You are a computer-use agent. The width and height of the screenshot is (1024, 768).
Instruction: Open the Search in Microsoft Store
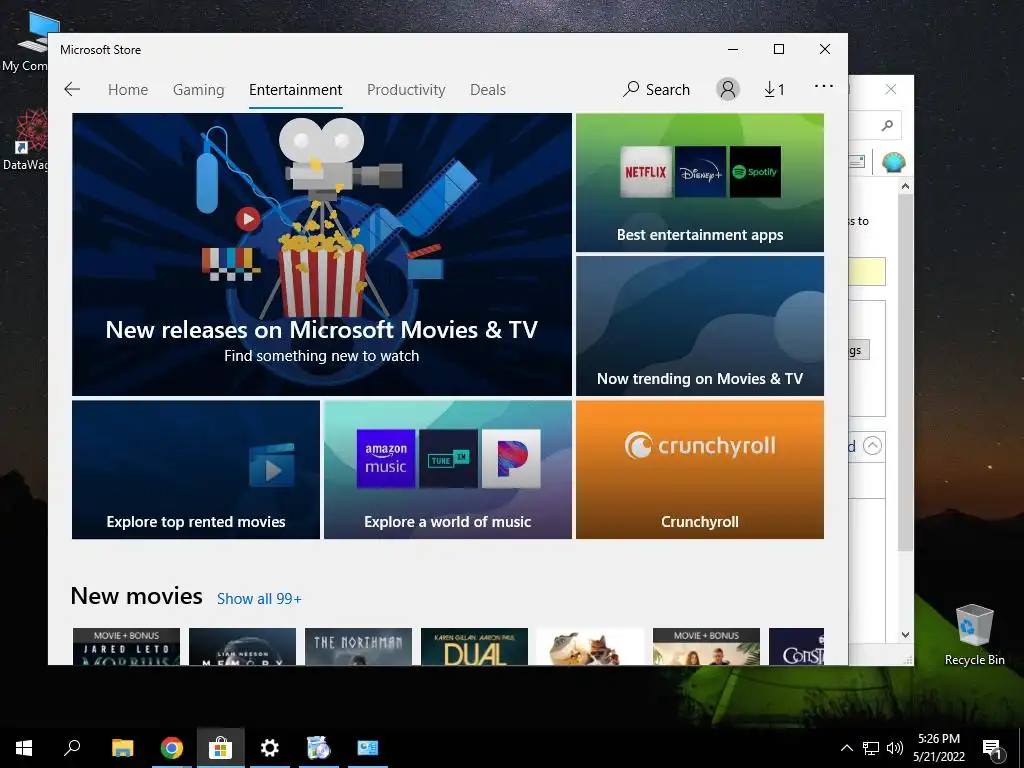pos(656,89)
